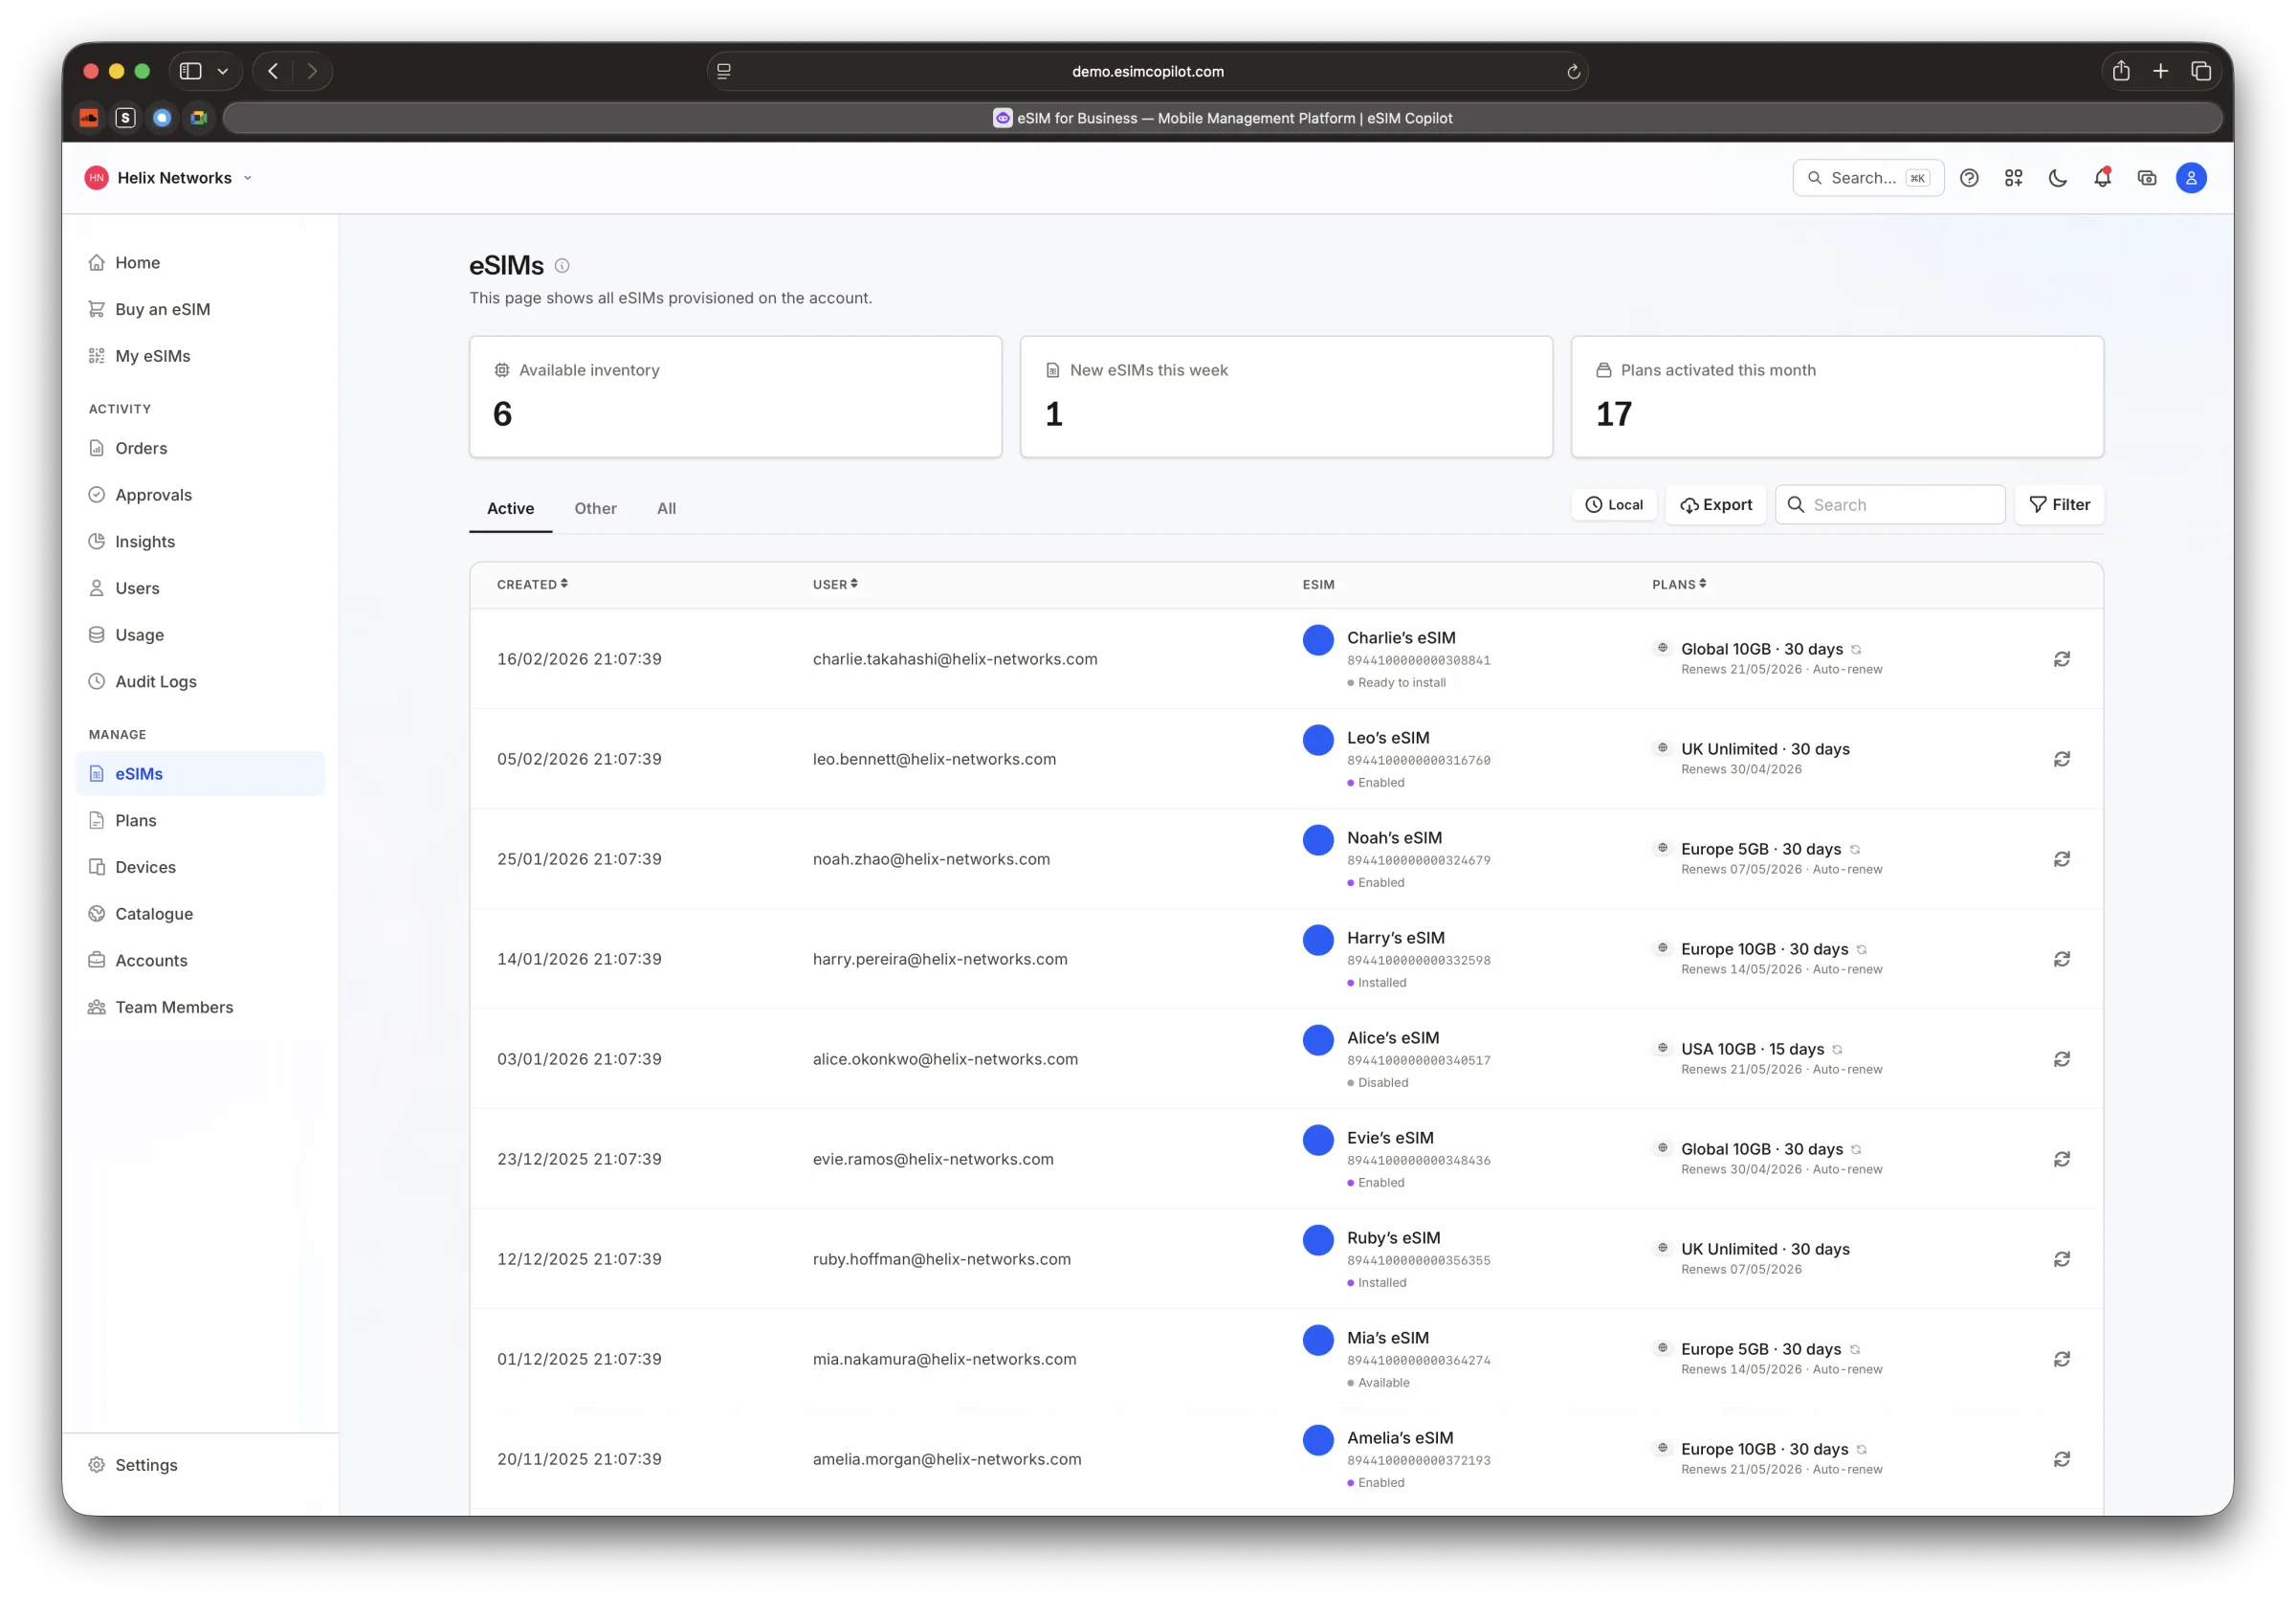Refresh Evie's eSIM row

(x=2062, y=1159)
